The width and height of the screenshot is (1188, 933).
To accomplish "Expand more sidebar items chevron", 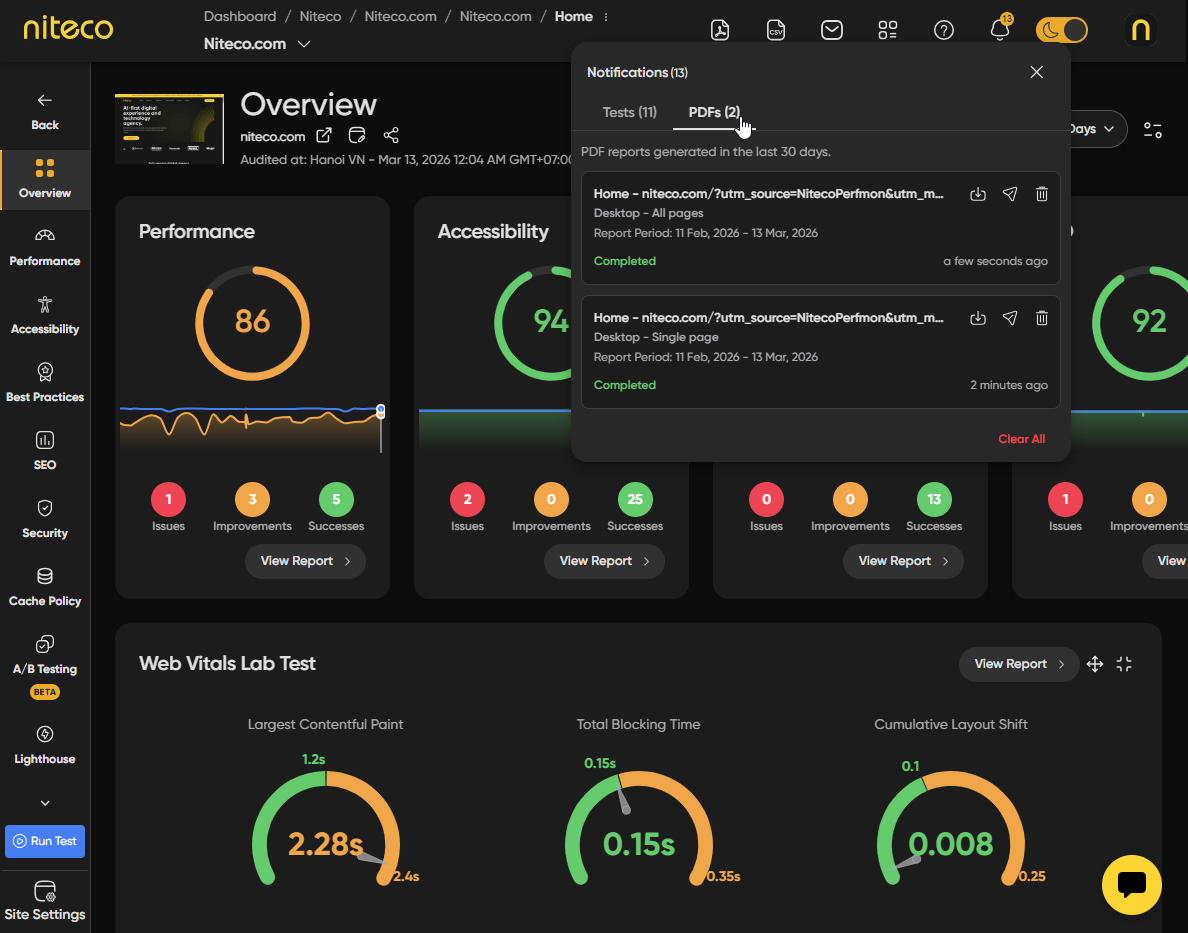I will [x=45, y=803].
